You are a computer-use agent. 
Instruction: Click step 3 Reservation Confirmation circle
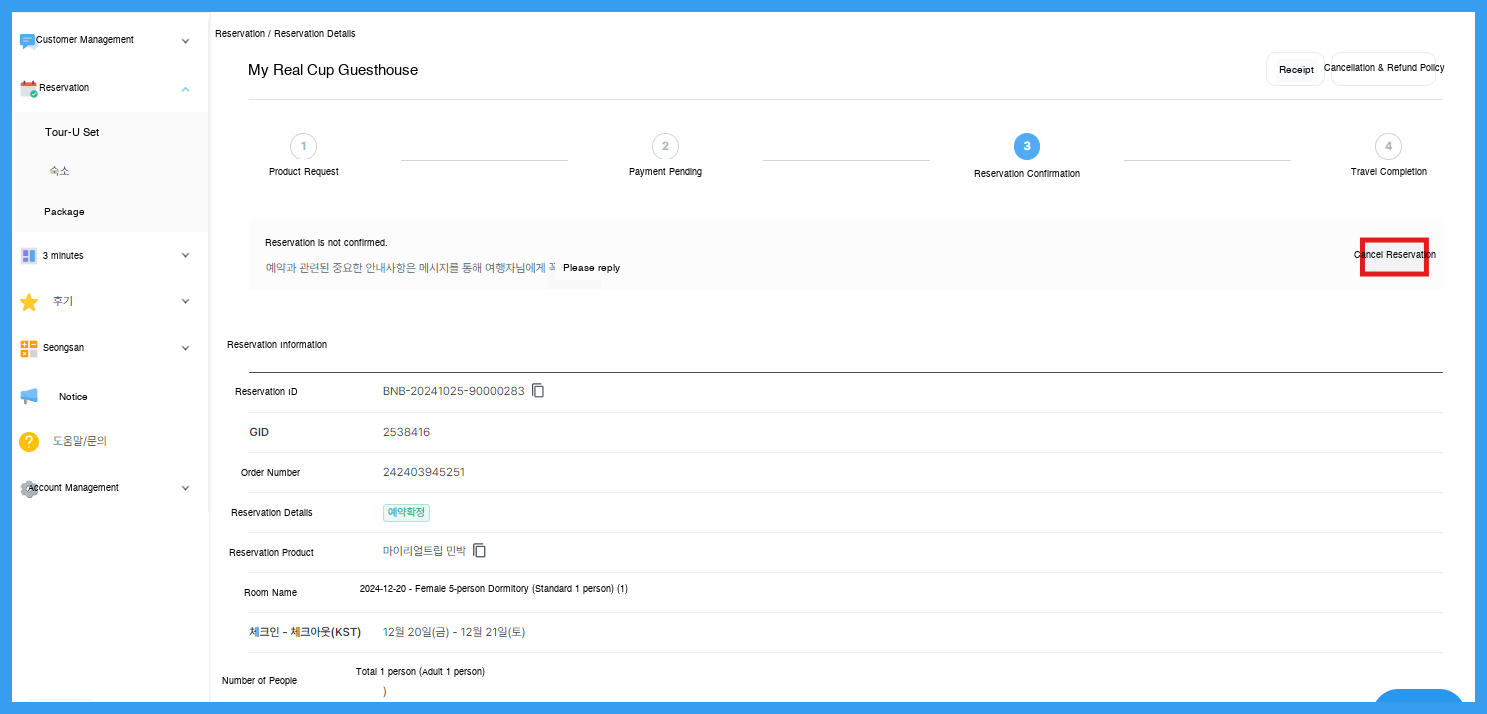[x=1026, y=146]
